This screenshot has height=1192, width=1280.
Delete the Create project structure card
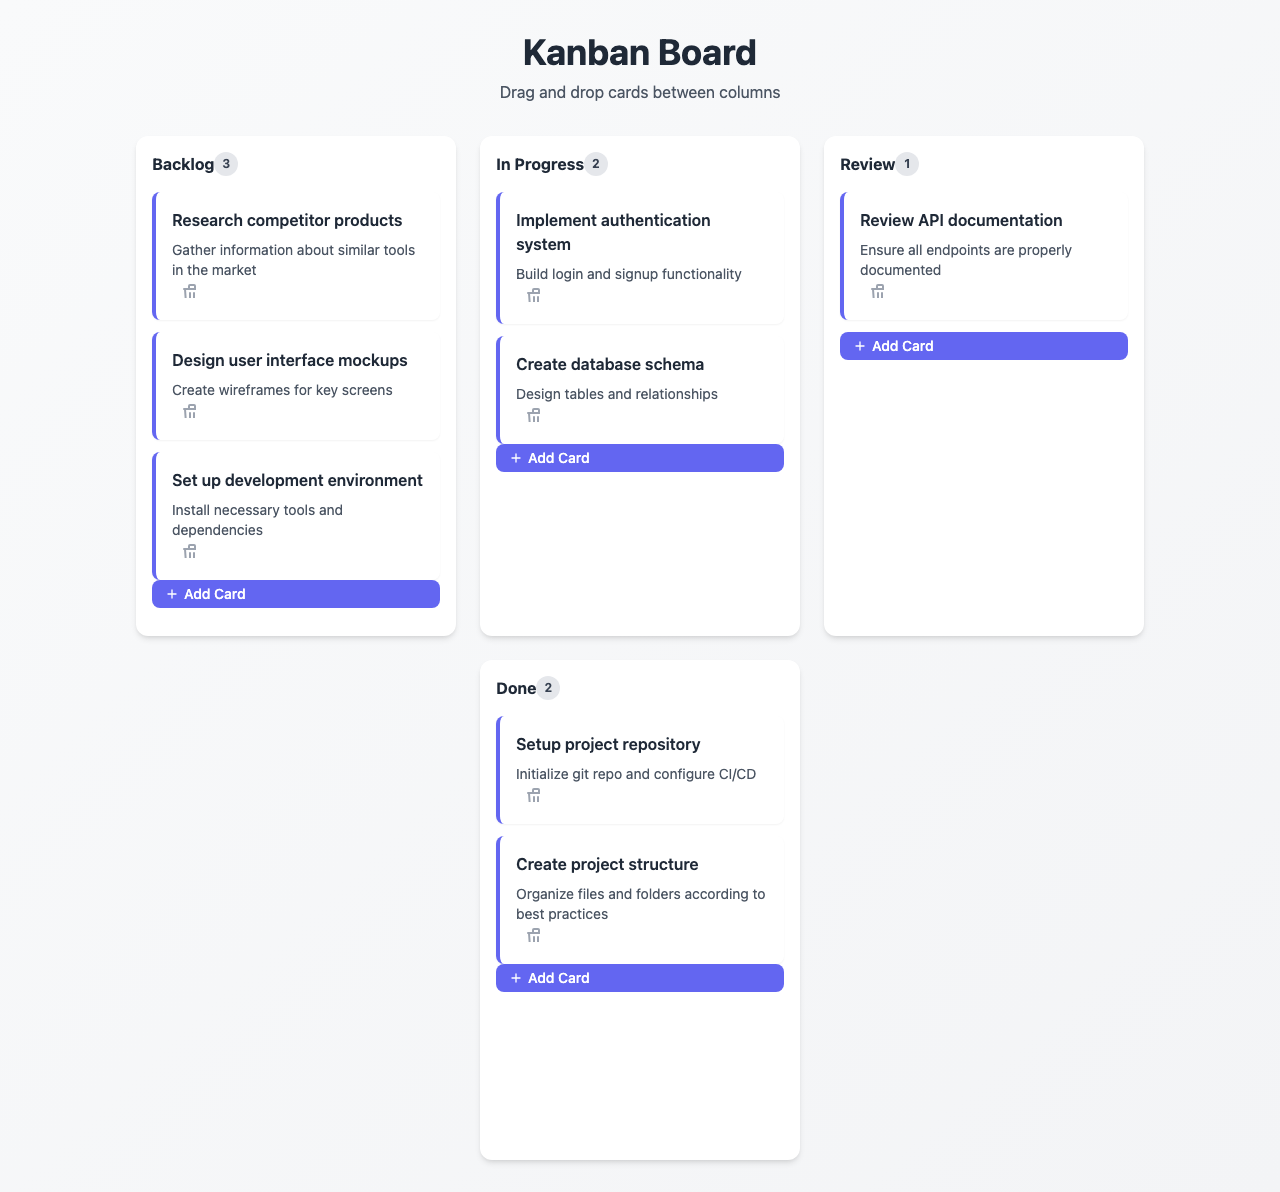coord(534,936)
